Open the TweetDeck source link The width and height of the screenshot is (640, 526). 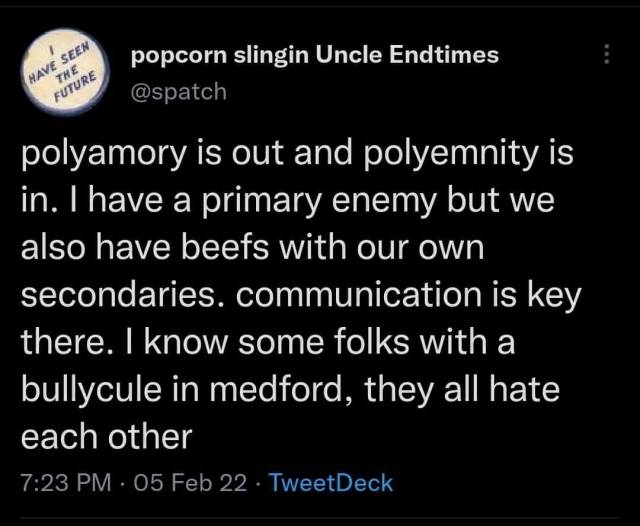(x=331, y=483)
